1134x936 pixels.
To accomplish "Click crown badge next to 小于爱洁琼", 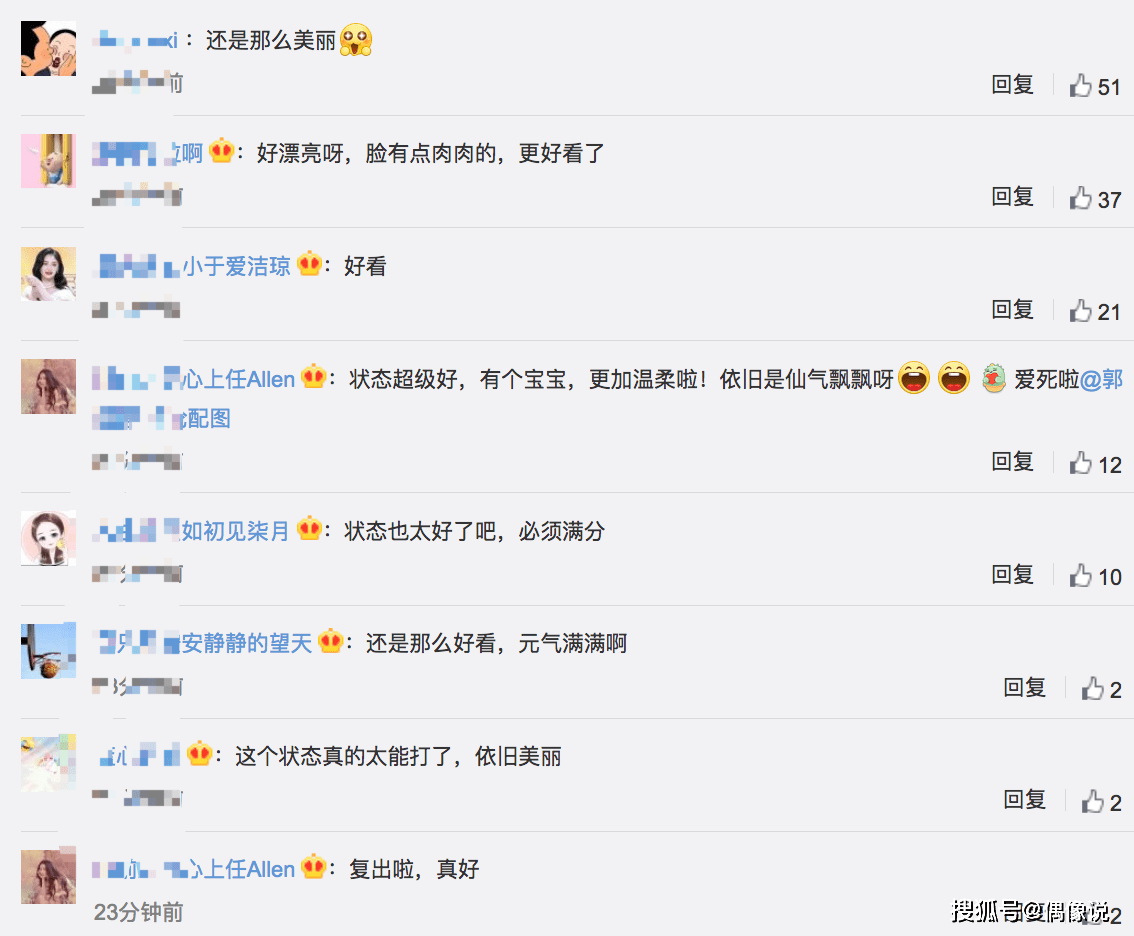I will (x=310, y=264).
